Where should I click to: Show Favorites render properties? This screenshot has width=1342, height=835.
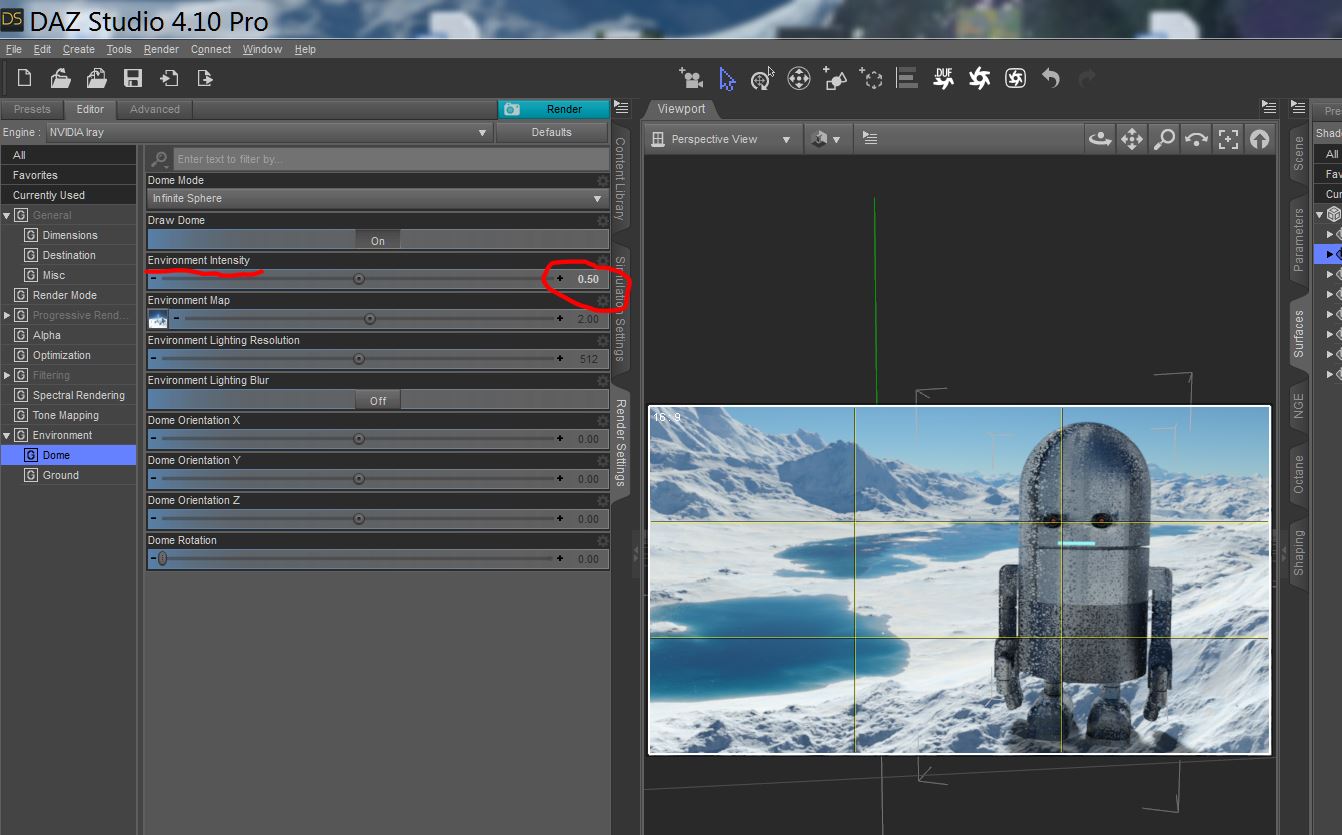click(68, 175)
